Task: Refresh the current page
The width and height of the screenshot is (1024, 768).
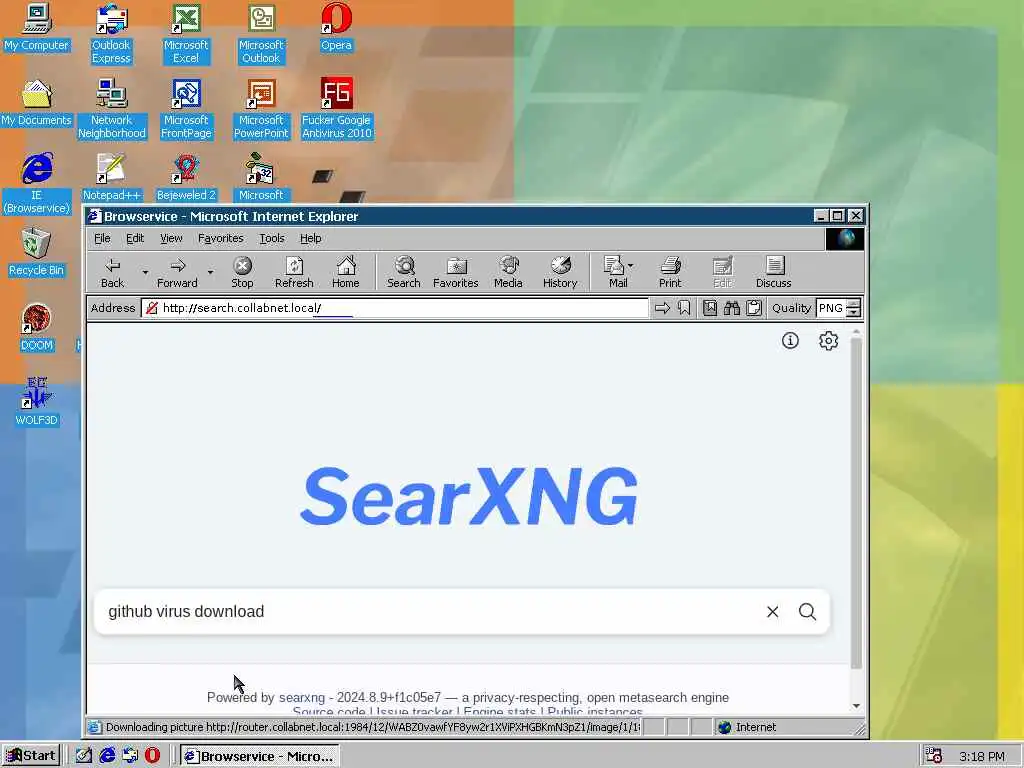Action: [x=294, y=272]
